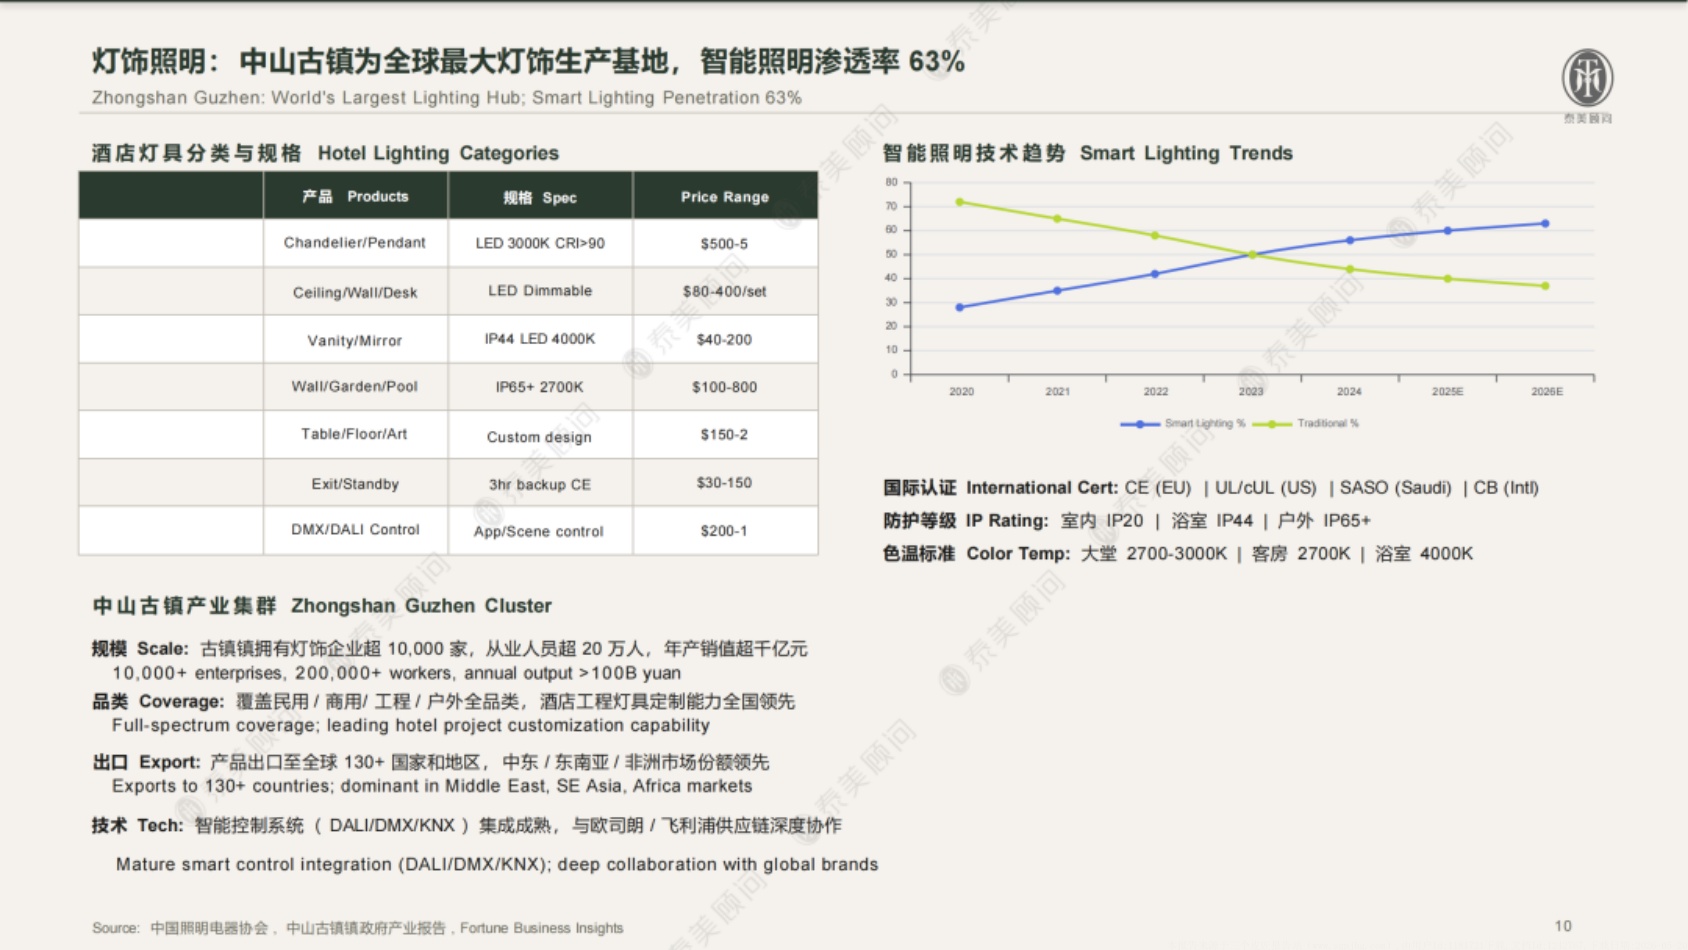Select the 'Wall/Garden/Pool' cell
Image resolution: width=1688 pixels, height=950 pixels.
click(355, 387)
